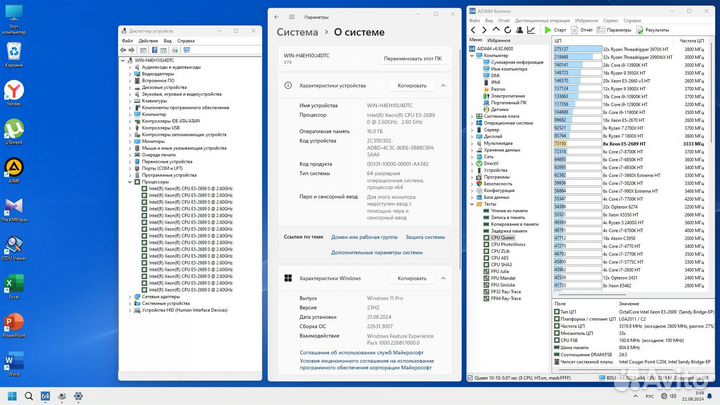
Task: Open Результаты in the AIDA64 toolbar
Action: (x=652, y=30)
